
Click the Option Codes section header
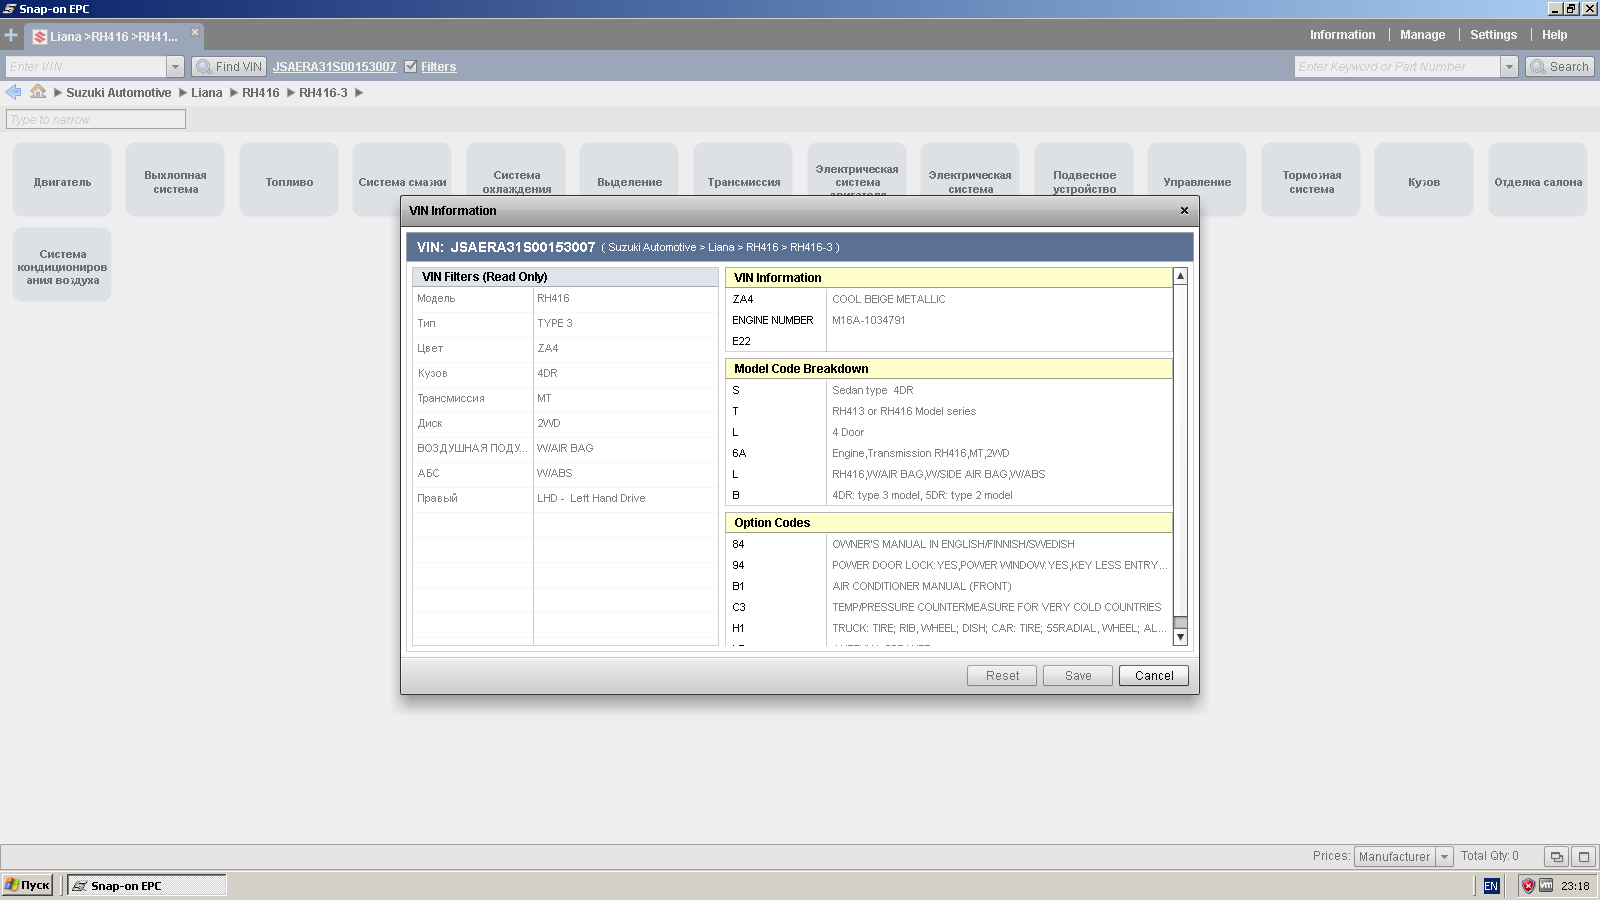[948, 522]
